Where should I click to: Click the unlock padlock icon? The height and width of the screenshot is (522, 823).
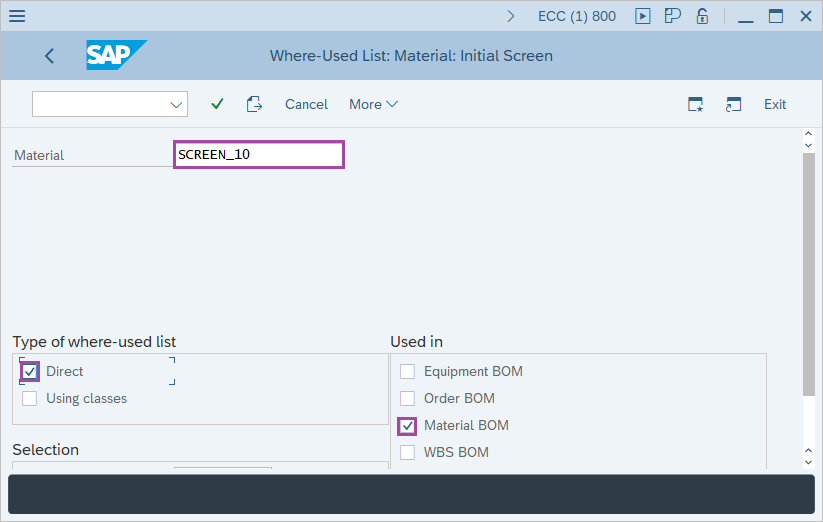(702, 16)
